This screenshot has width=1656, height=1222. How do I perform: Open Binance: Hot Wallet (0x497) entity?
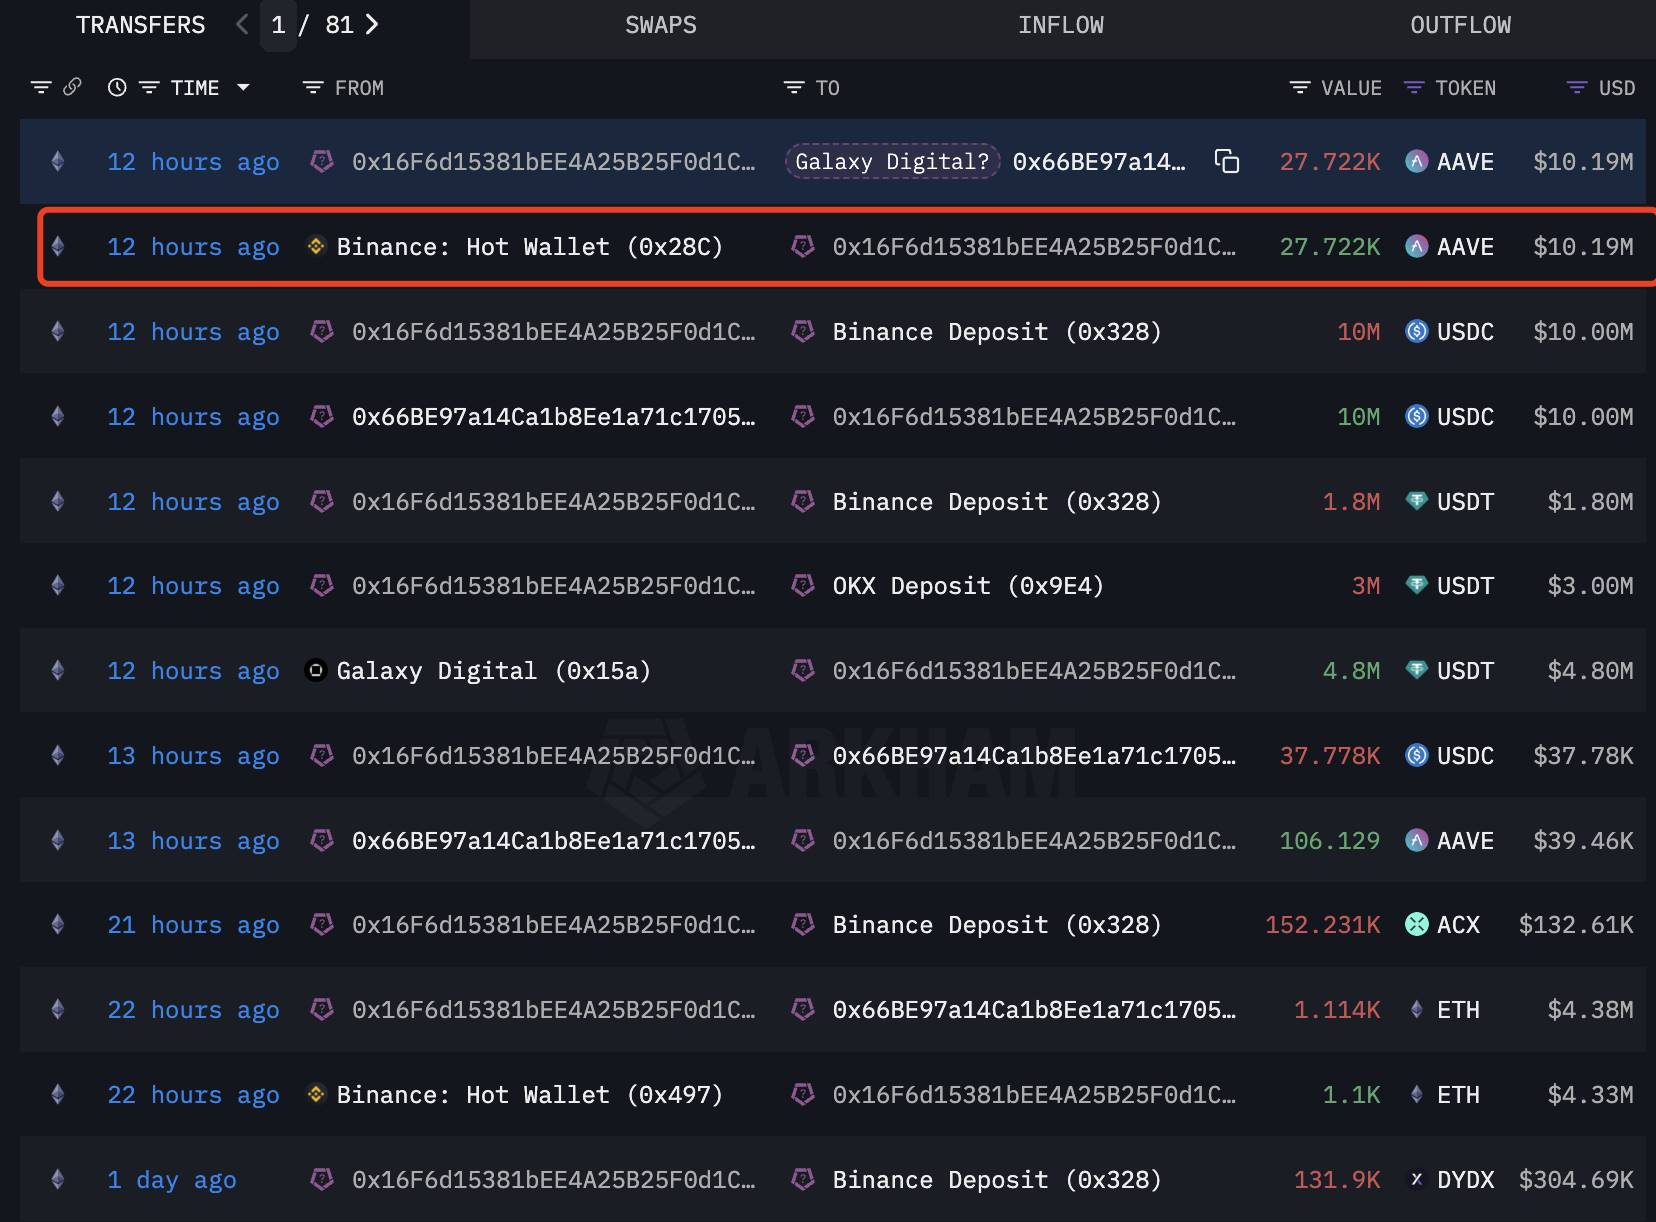point(530,1095)
